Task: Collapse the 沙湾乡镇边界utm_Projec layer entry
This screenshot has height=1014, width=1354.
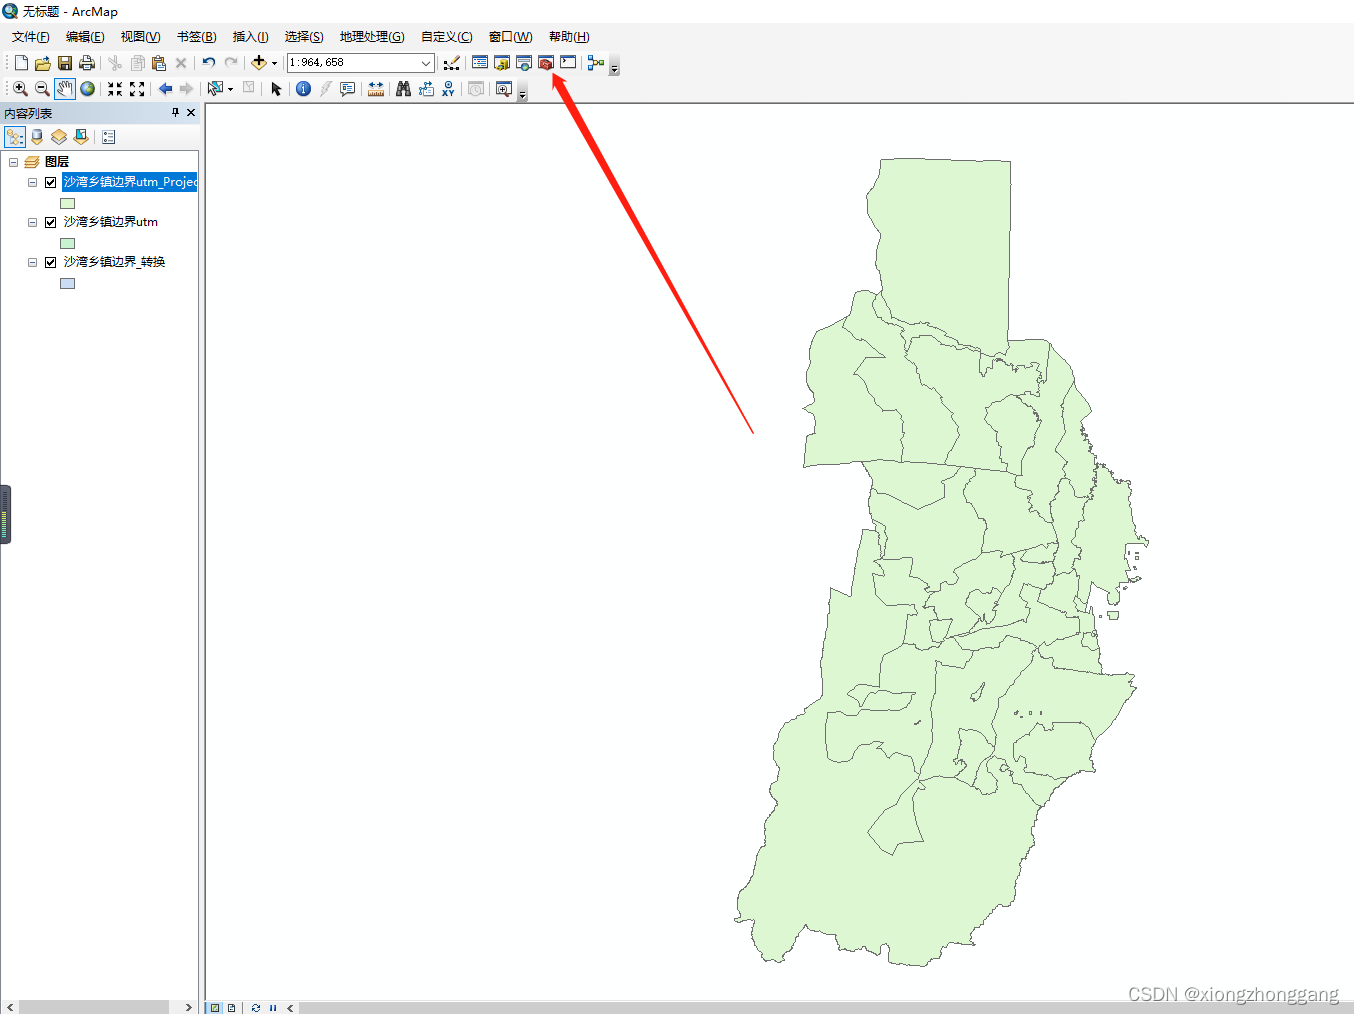Action: click(31, 182)
